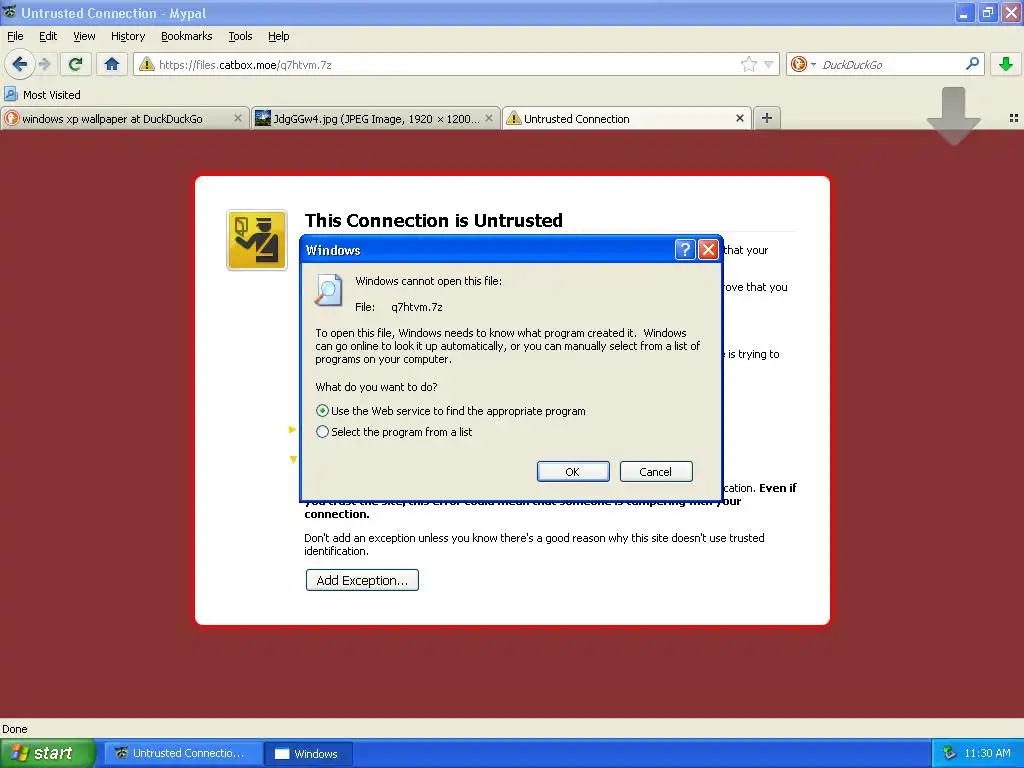Bookmark this page with the star icon
This screenshot has width=1024, height=768.
click(748, 64)
